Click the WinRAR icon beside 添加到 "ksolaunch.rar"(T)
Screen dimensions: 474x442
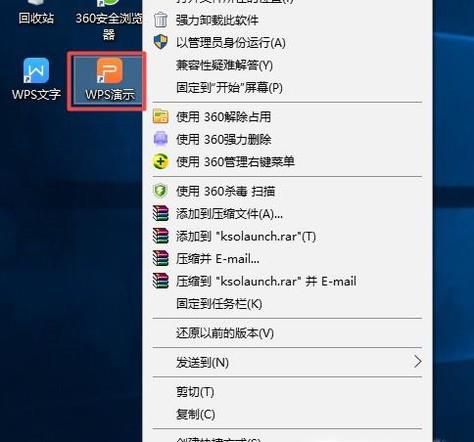pos(161,236)
